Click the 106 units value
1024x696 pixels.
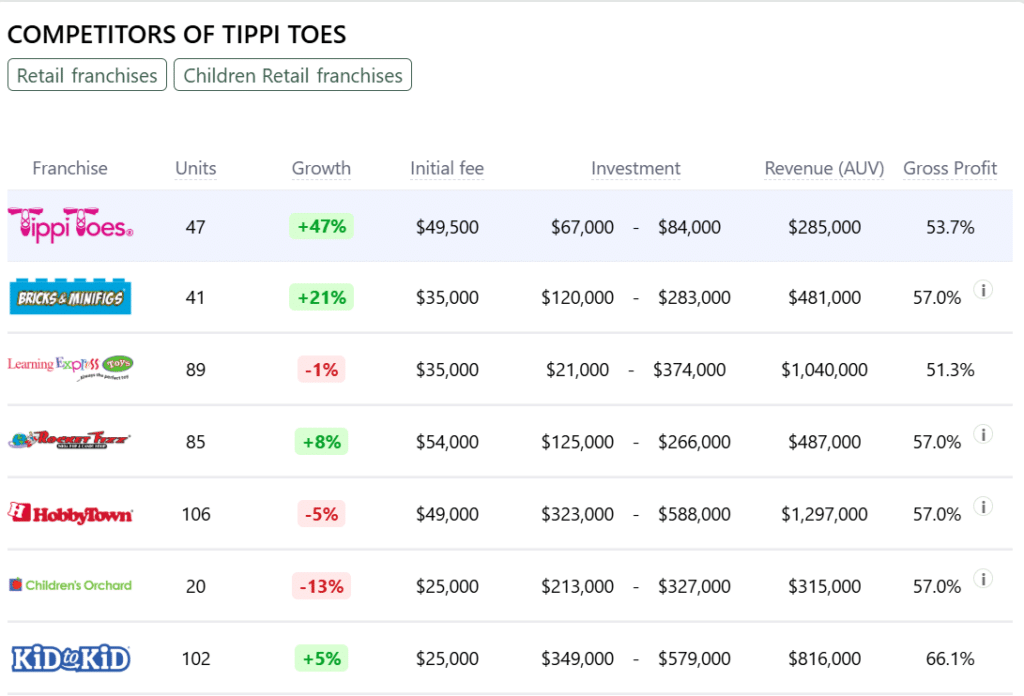point(196,514)
